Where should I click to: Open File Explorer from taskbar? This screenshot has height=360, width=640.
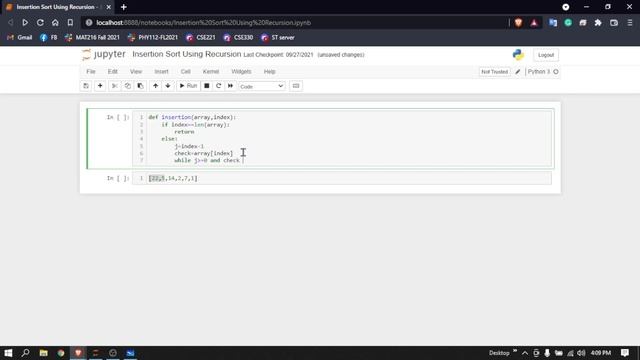[x=43, y=353]
